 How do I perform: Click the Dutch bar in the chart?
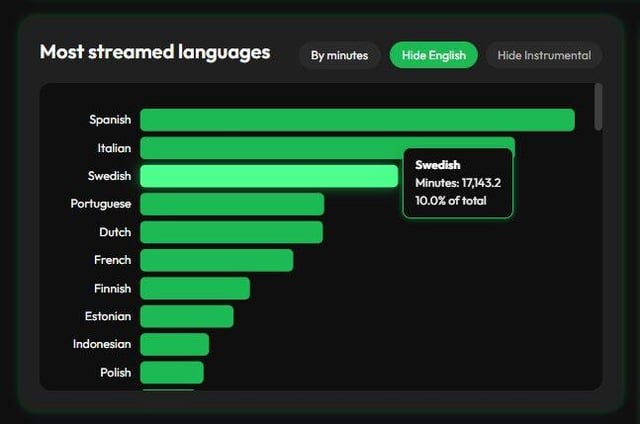[x=231, y=232]
